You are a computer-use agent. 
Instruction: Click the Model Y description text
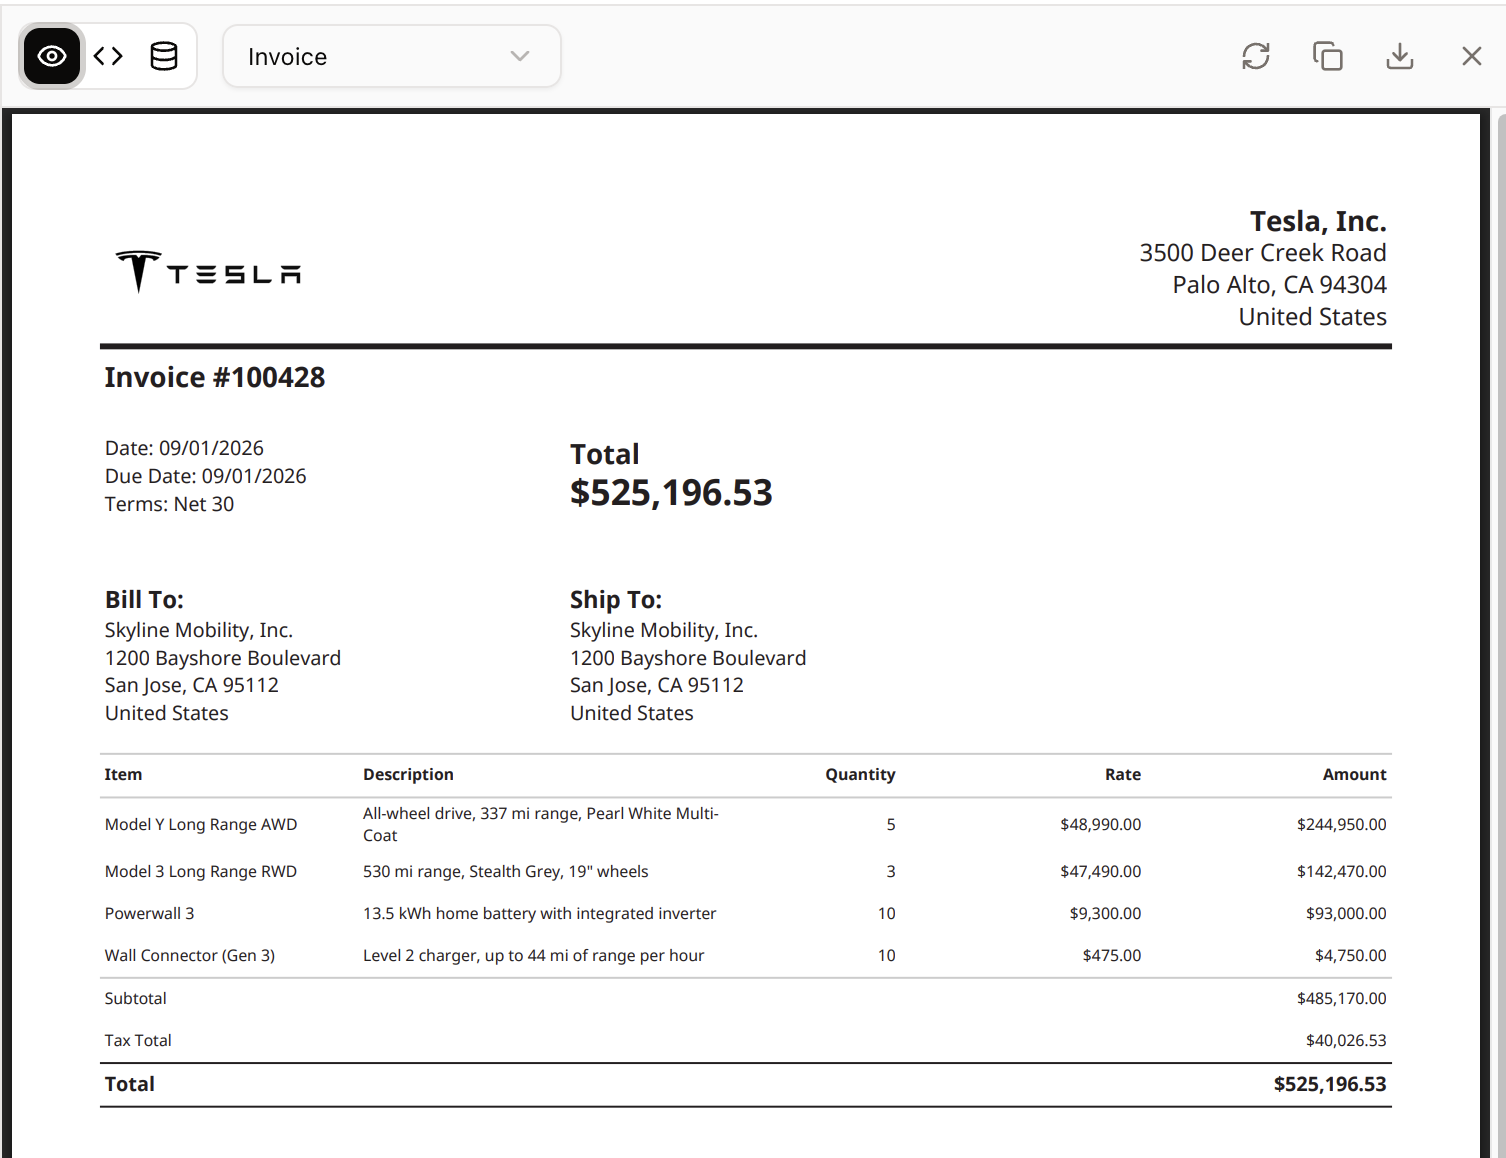[x=541, y=824]
